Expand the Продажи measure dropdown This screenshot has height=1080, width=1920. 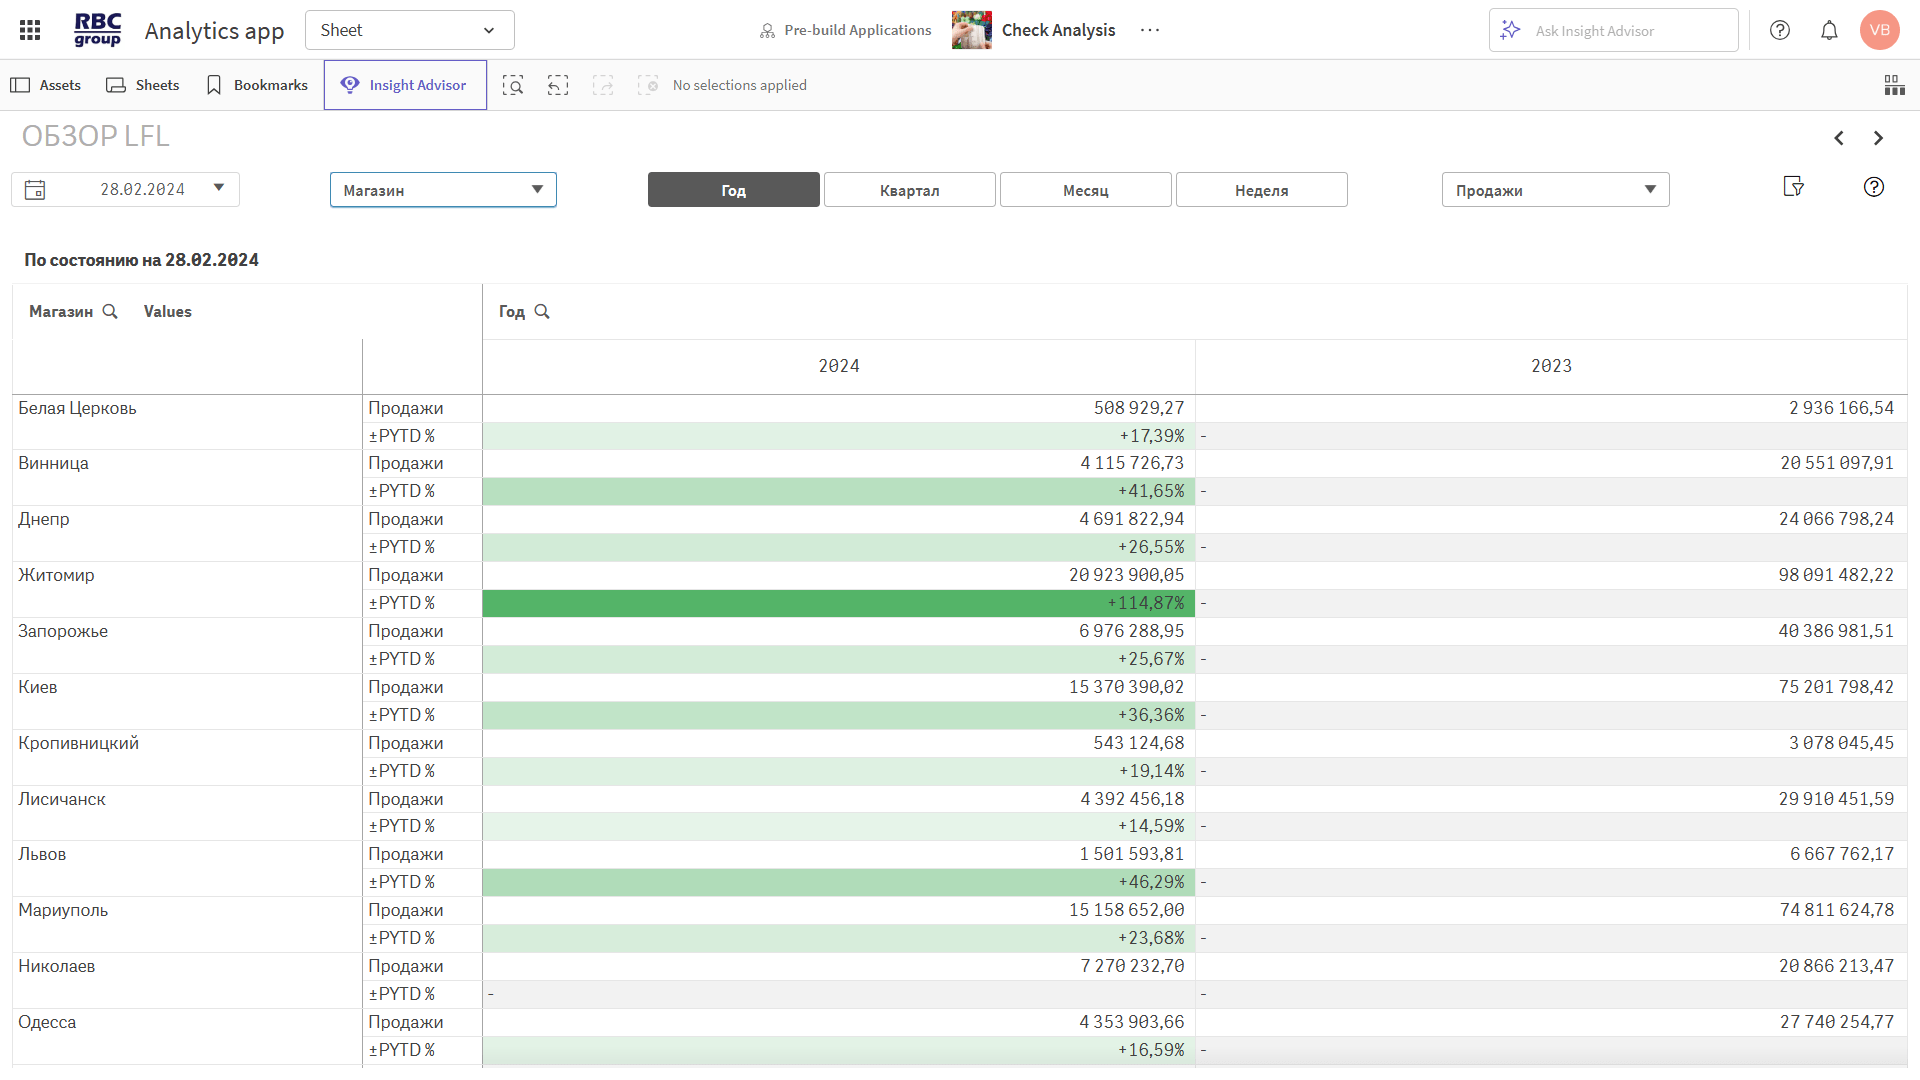(x=1555, y=190)
